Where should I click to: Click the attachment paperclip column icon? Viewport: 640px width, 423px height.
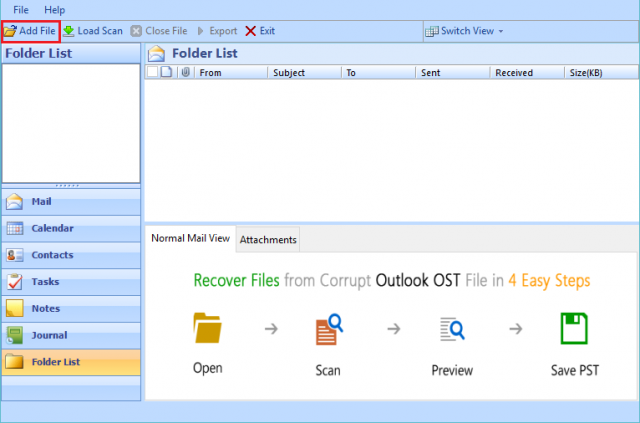186,72
